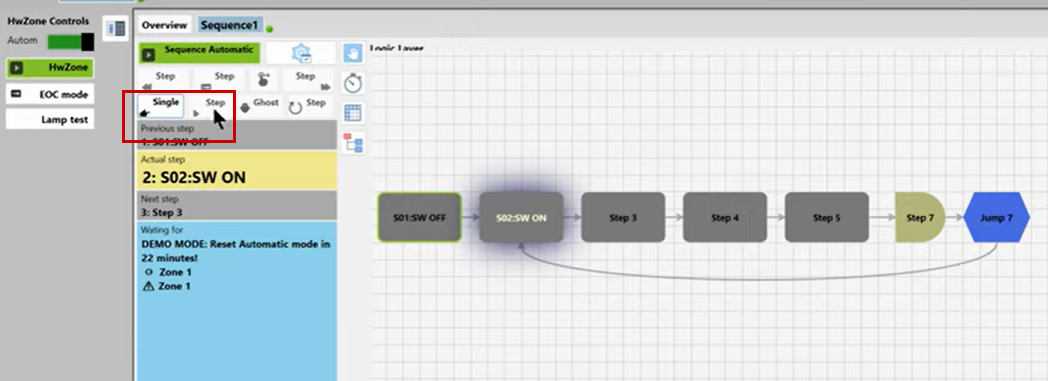Screen dimensions: 1048x381
Task: Open the table grid view icon
Action: click(x=353, y=113)
